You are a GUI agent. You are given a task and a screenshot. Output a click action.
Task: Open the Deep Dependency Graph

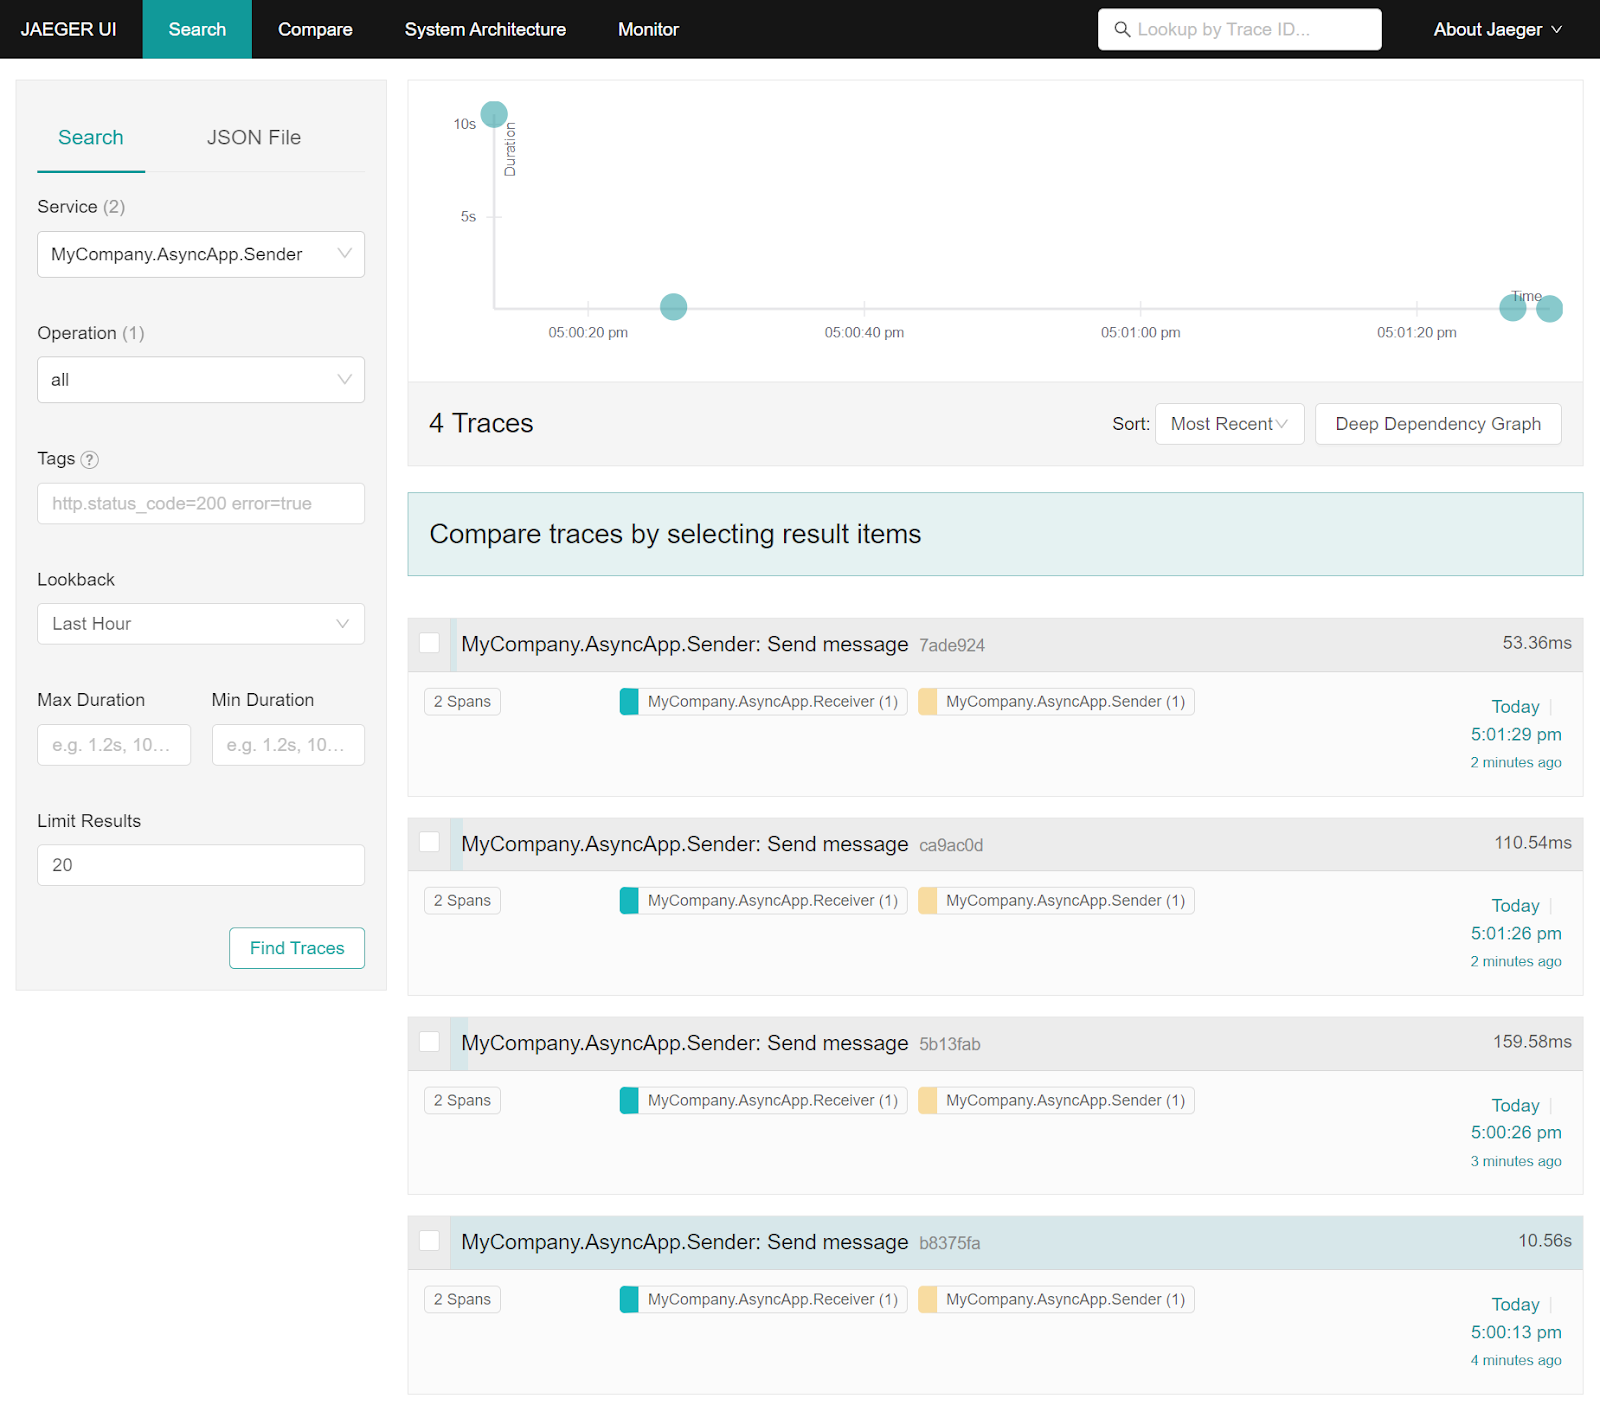(1438, 424)
